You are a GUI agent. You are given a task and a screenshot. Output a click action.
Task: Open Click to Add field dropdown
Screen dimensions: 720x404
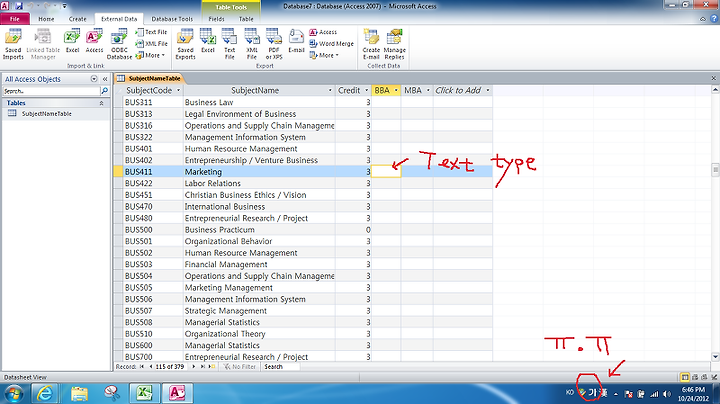point(488,90)
